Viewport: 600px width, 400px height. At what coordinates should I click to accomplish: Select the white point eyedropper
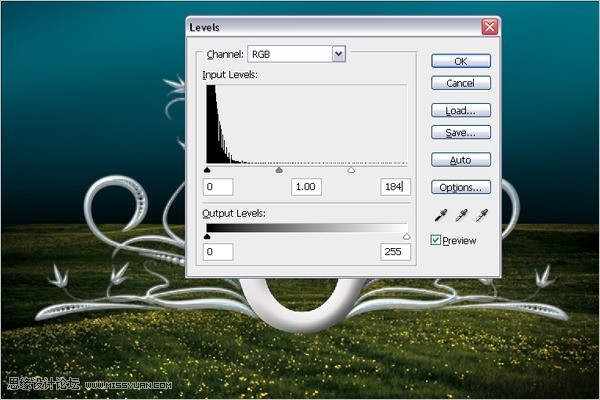tap(482, 216)
